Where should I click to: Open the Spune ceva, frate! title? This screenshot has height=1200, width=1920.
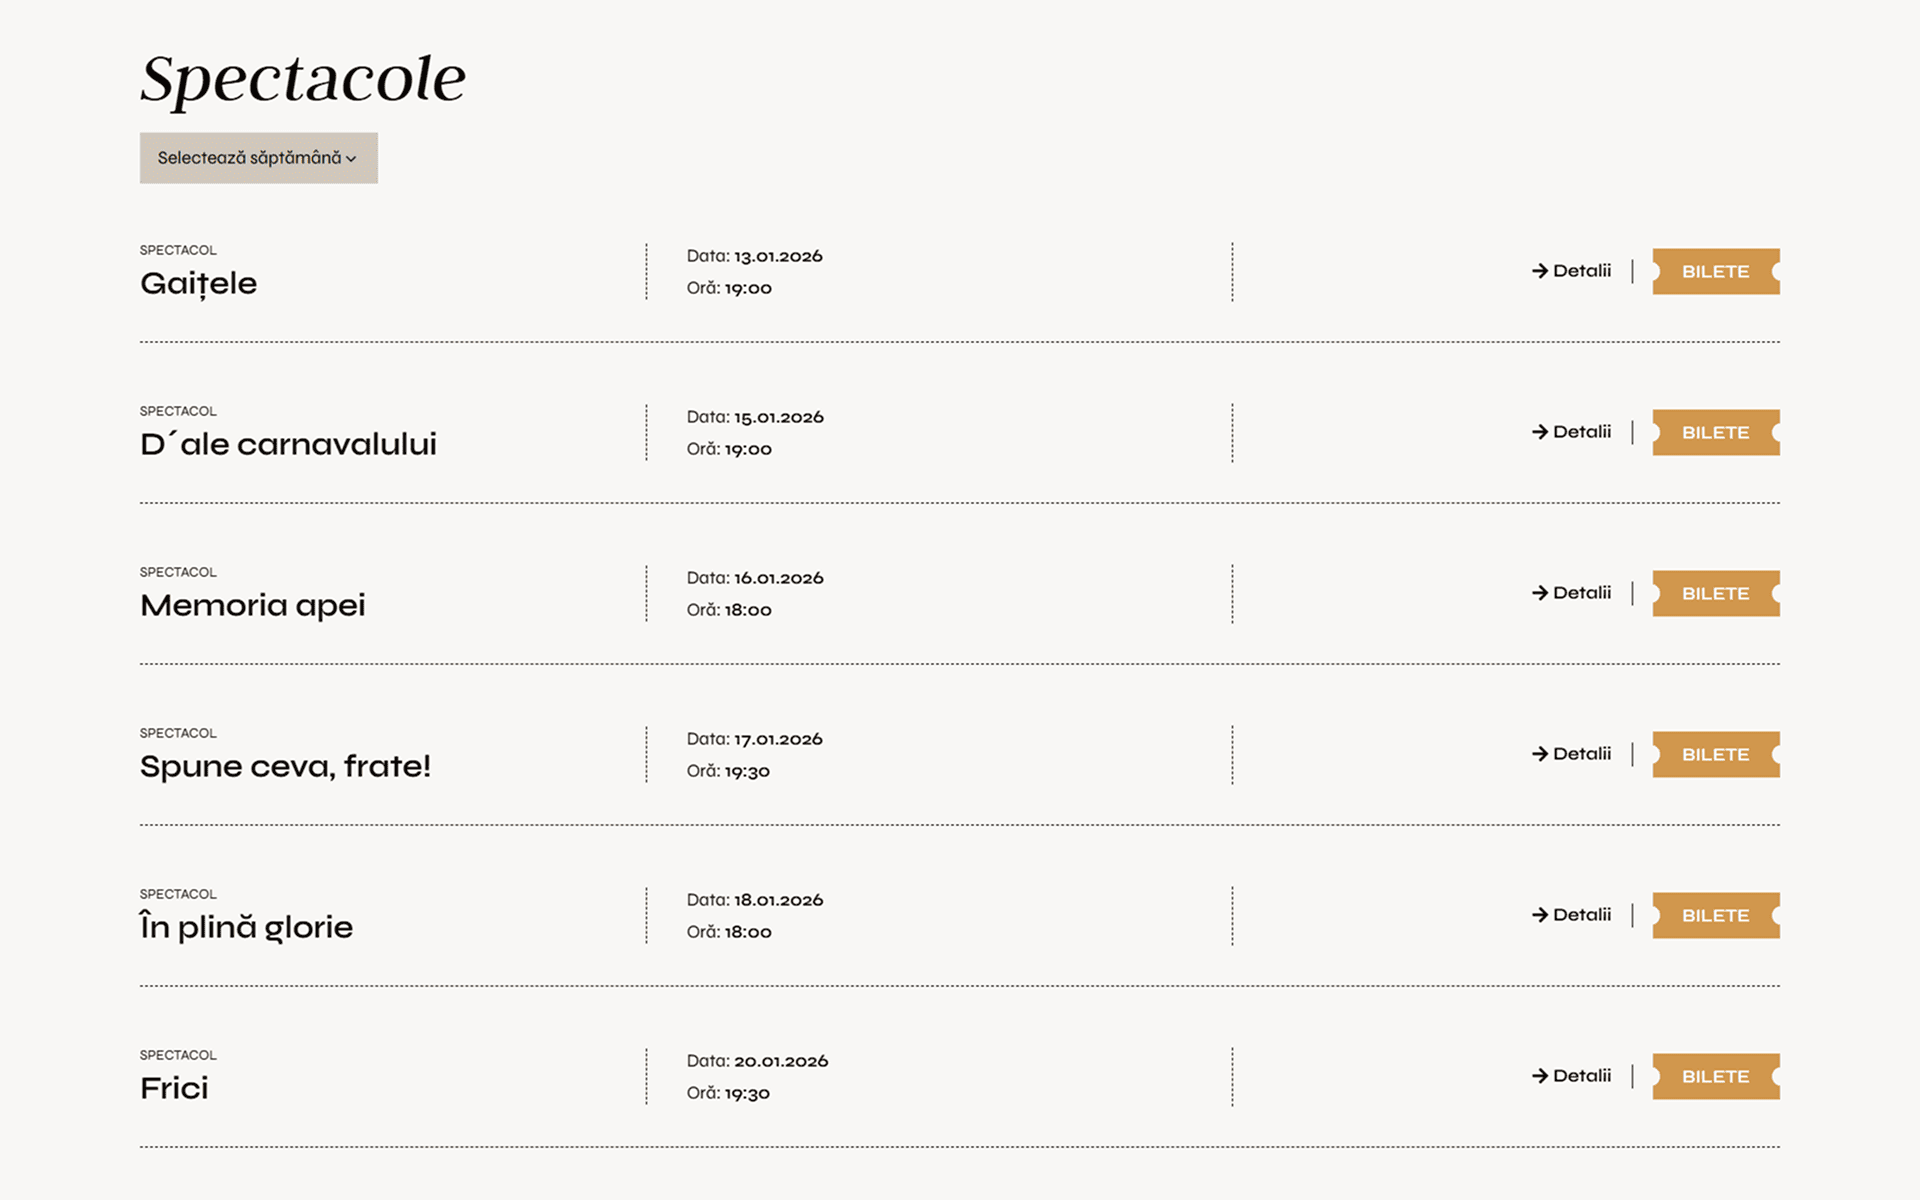pyautogui.click(x=285, y=767)
